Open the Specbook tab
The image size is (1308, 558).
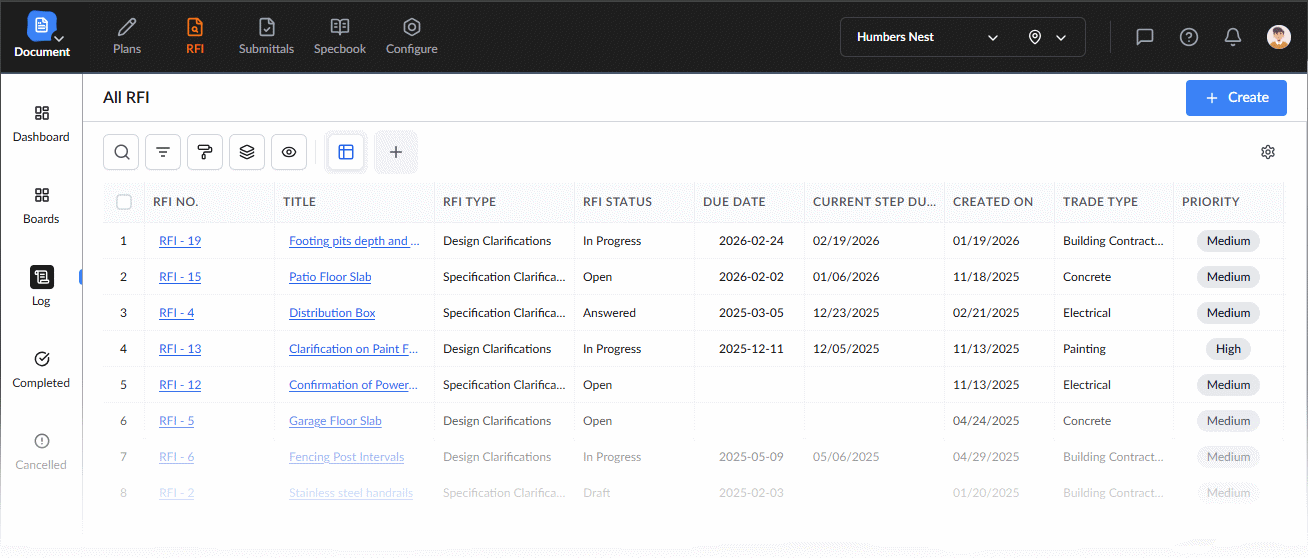[x=340, y=37]
